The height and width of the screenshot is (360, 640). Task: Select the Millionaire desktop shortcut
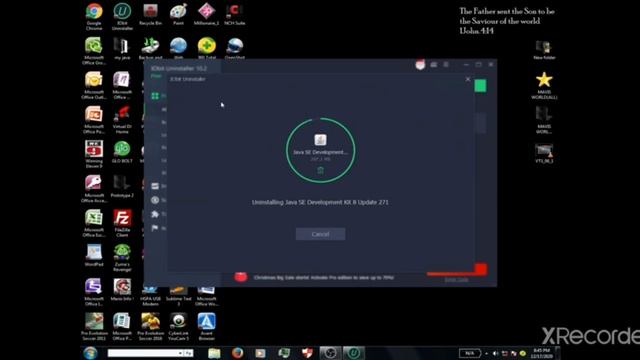click(207, 15)
